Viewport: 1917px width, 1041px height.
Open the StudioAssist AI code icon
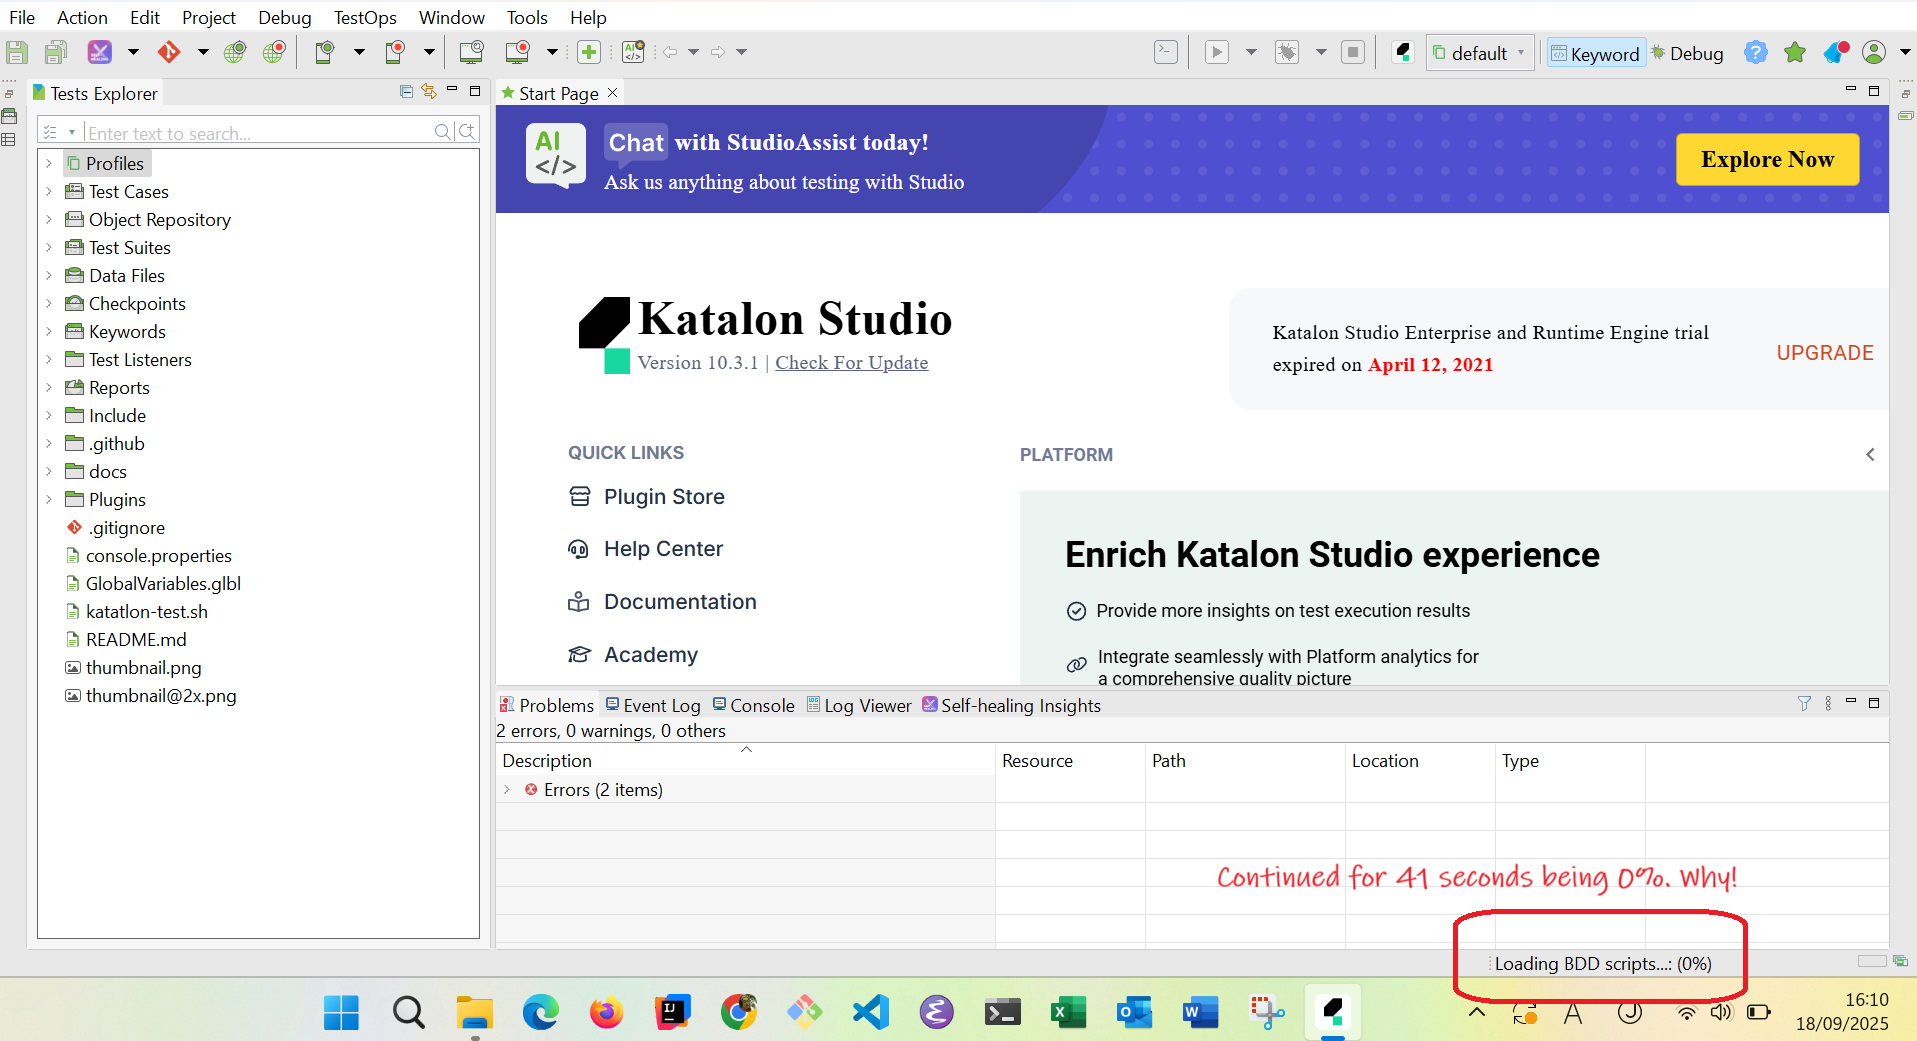pyautogui.click(x=633, y=52)
